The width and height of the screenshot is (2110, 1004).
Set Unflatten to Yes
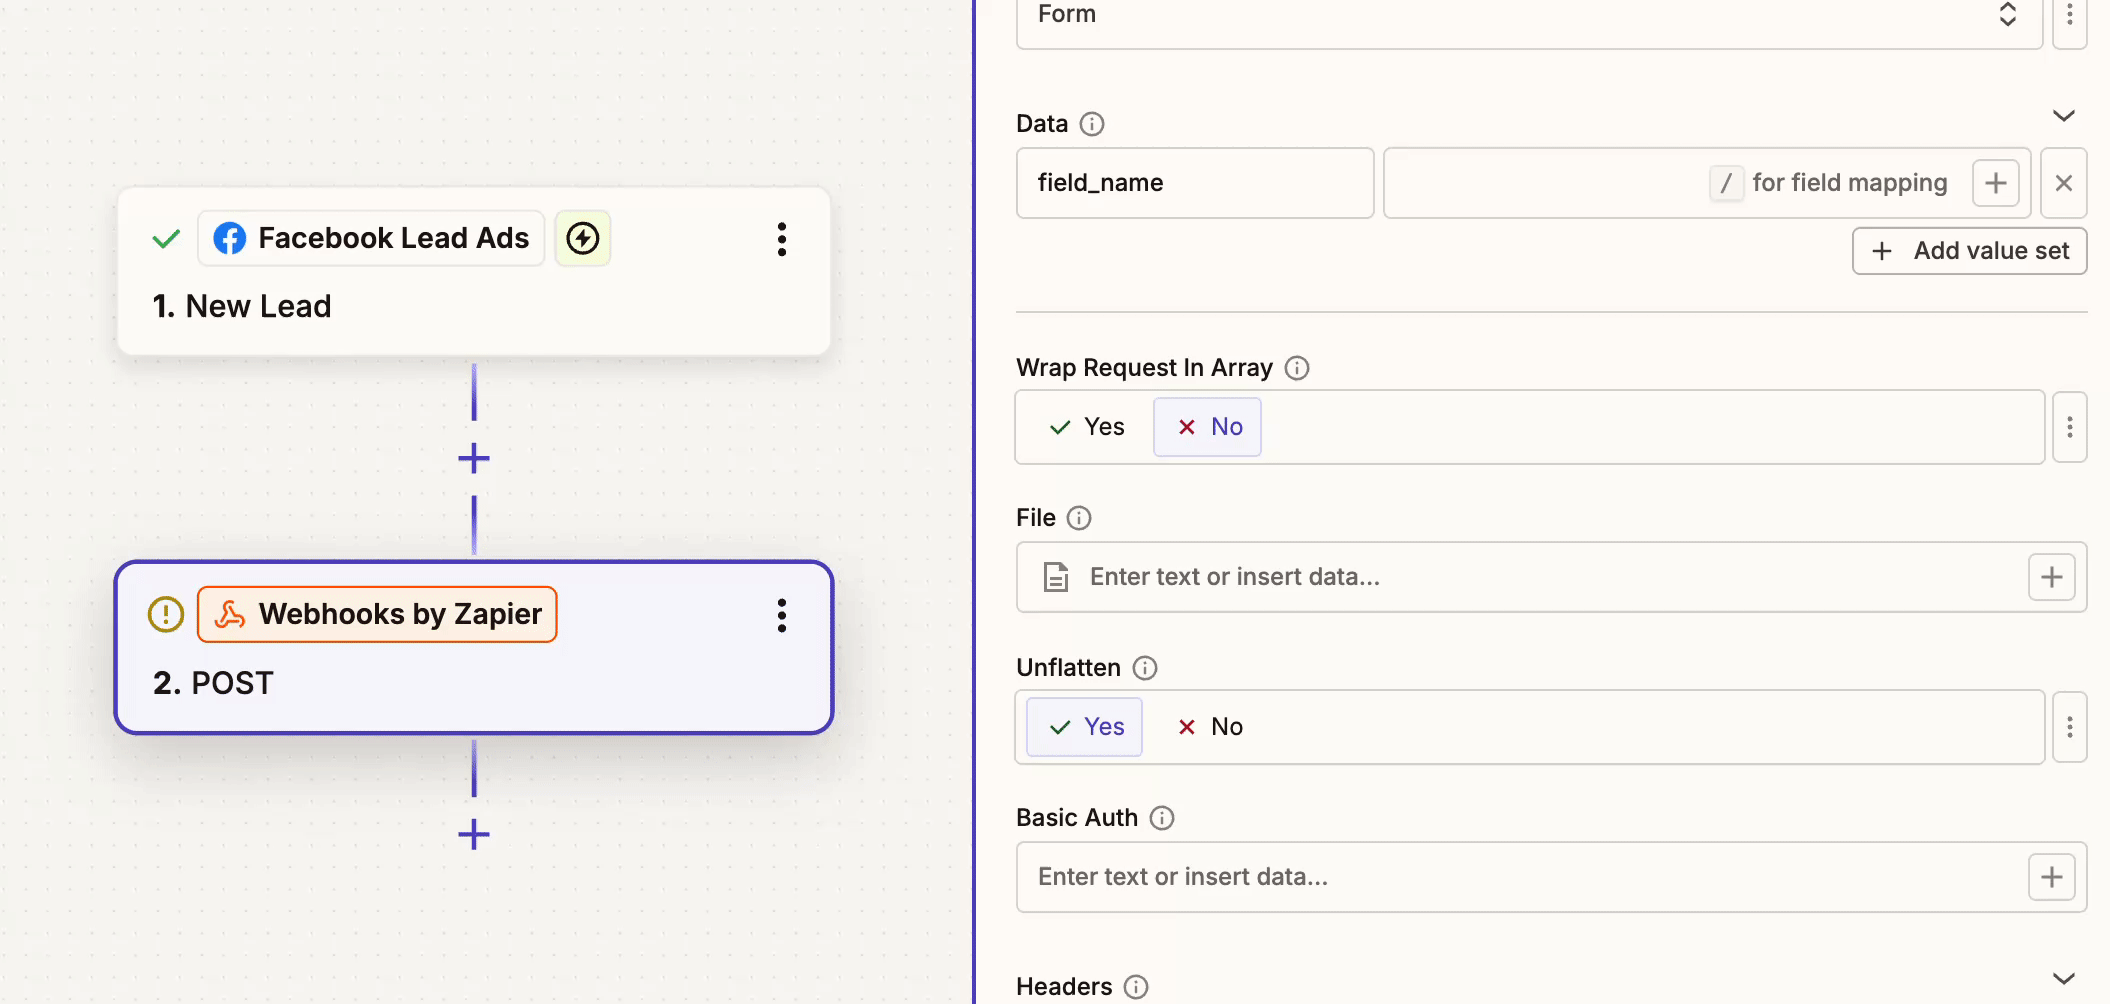tap(1085, 727)
